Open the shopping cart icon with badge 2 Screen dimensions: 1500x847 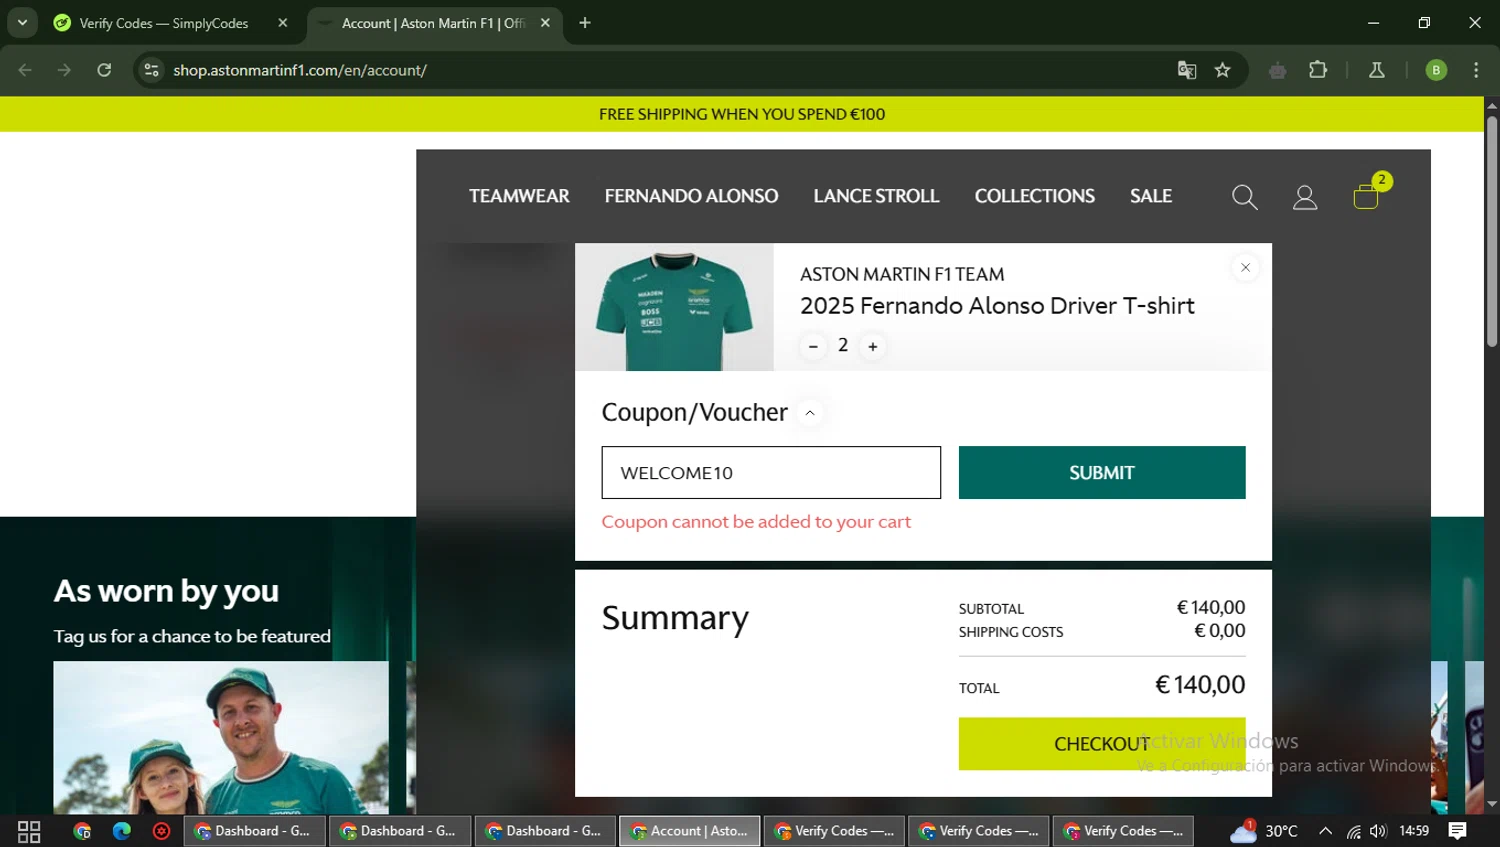[x=1370, y=192]
